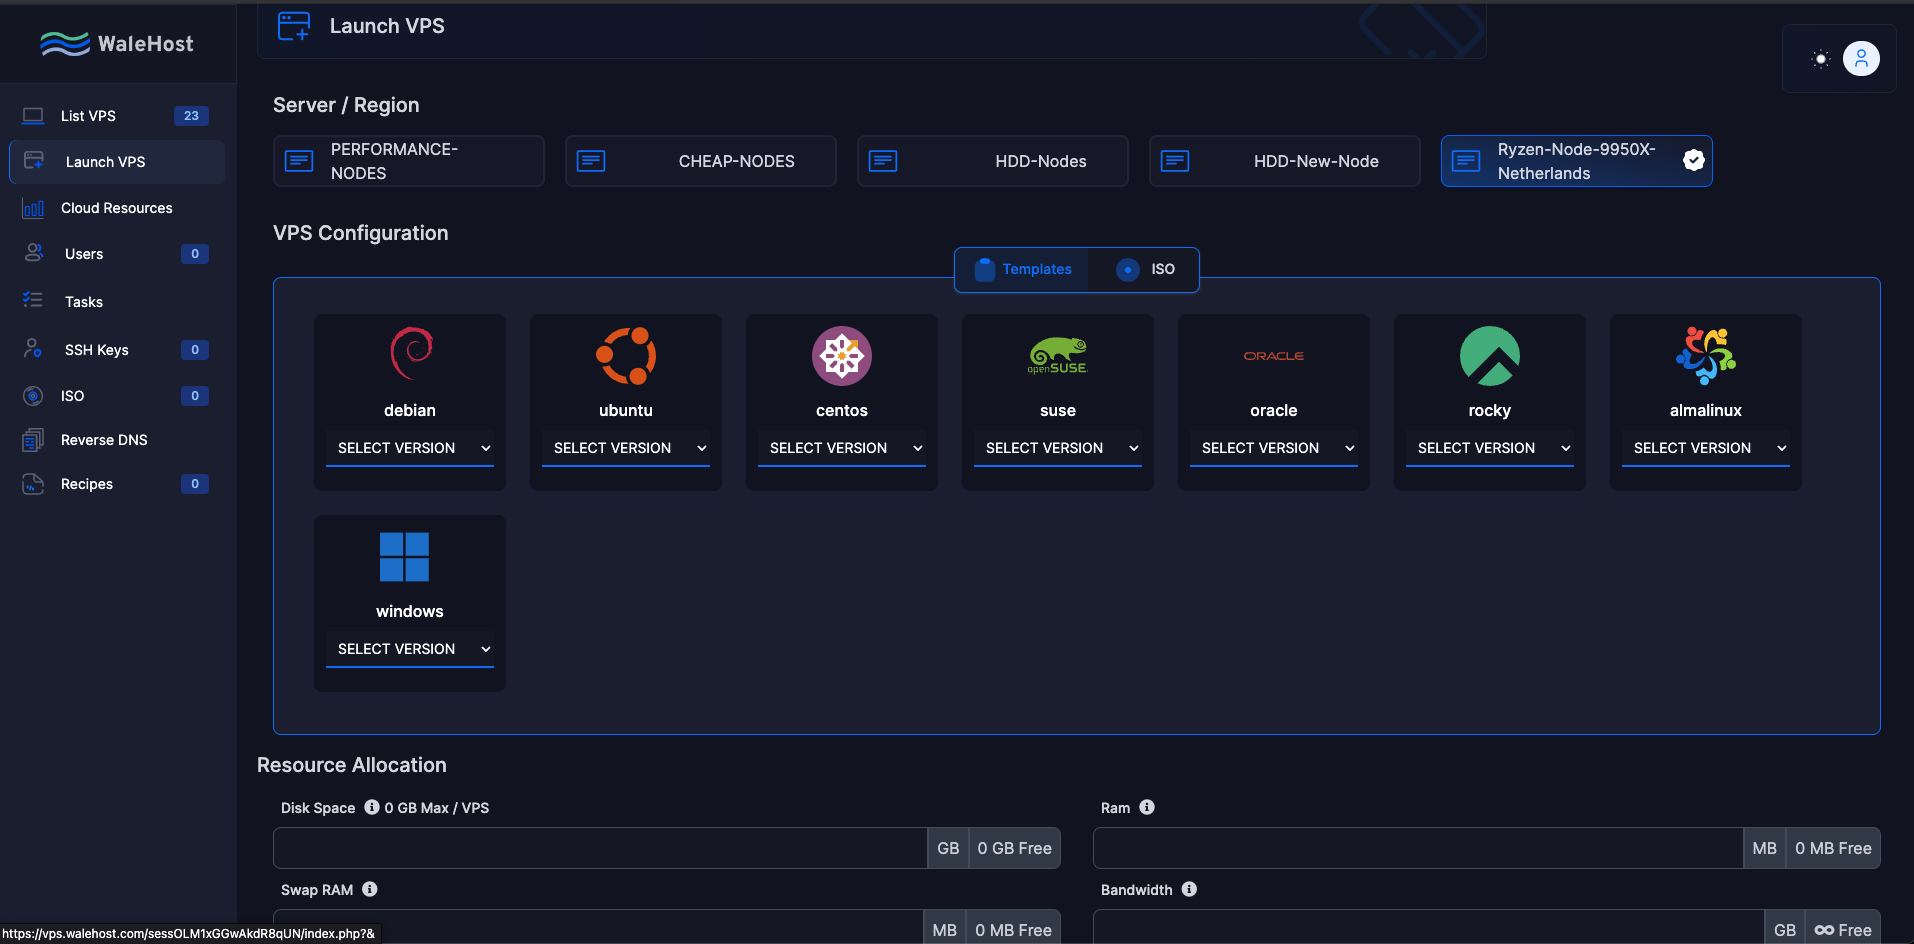
Task: Click the Swap RAM info icon
Action: pos(370,889)
